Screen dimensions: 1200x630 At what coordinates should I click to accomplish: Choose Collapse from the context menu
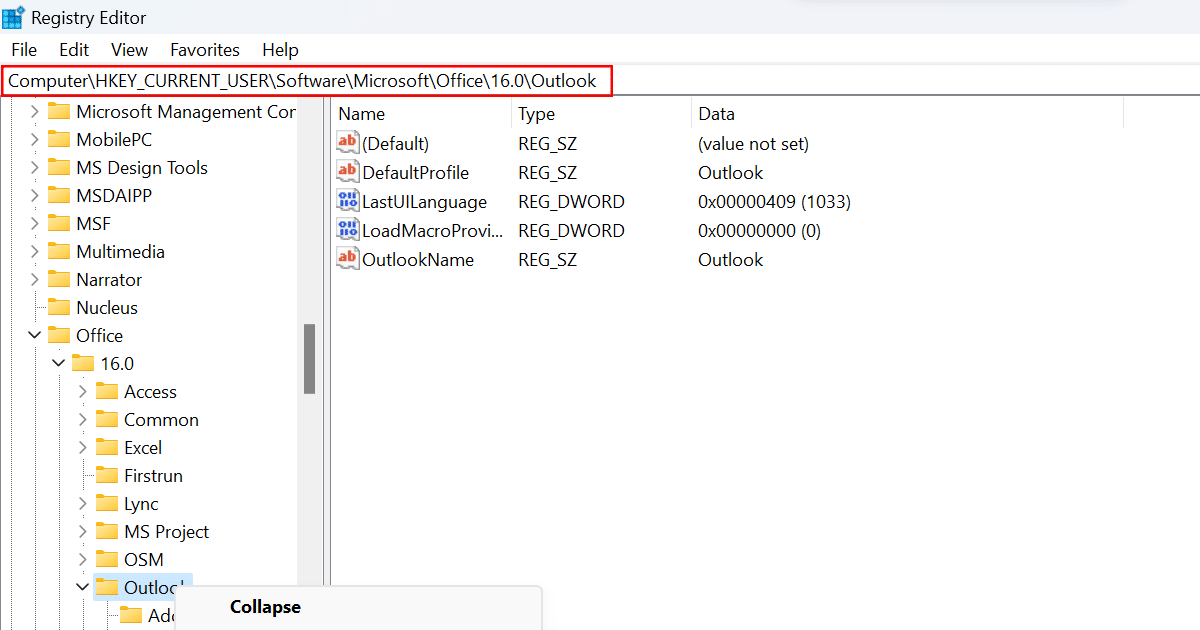pos(265,607)
